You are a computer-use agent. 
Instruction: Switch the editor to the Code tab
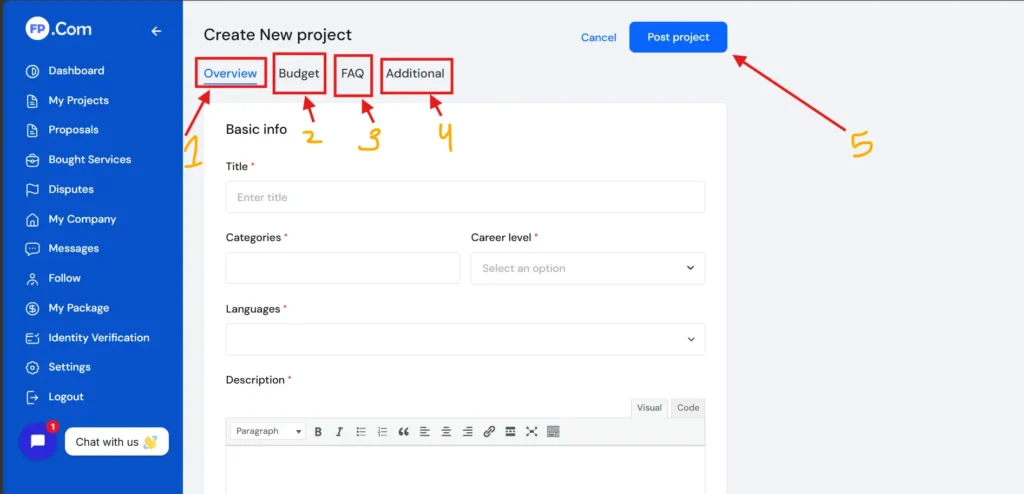click(x=688, y=408)
